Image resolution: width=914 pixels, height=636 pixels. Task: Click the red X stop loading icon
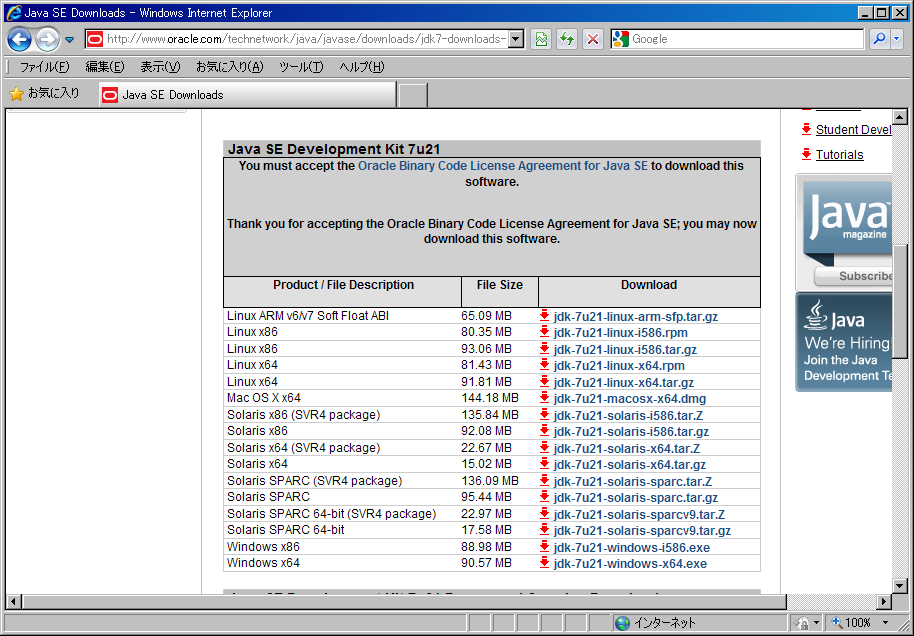click(x=593, y=39)
